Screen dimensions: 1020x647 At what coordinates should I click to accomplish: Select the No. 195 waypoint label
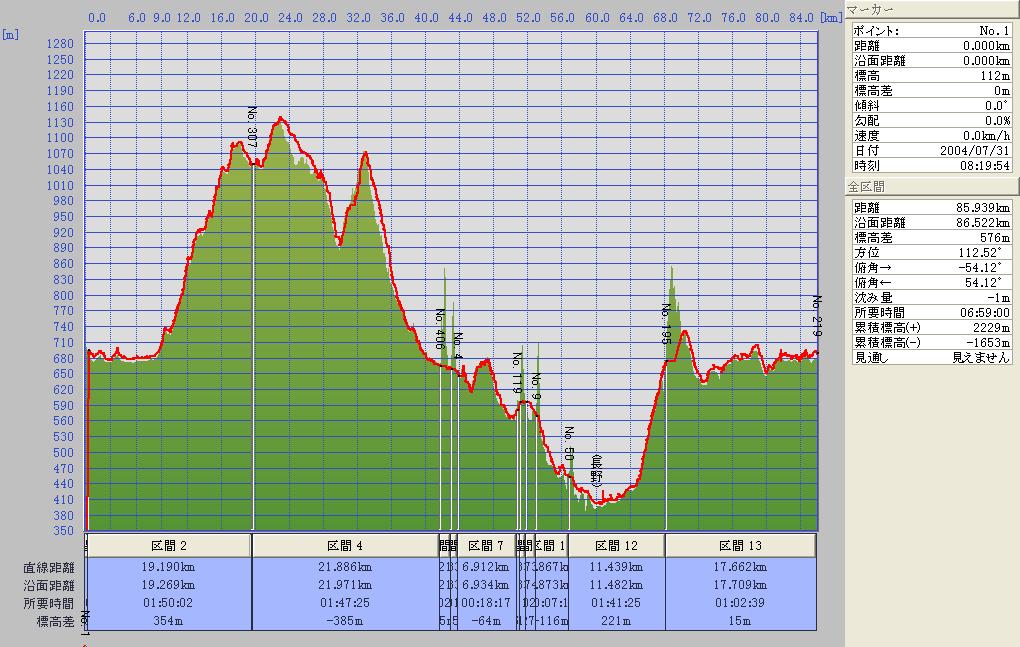666,325
